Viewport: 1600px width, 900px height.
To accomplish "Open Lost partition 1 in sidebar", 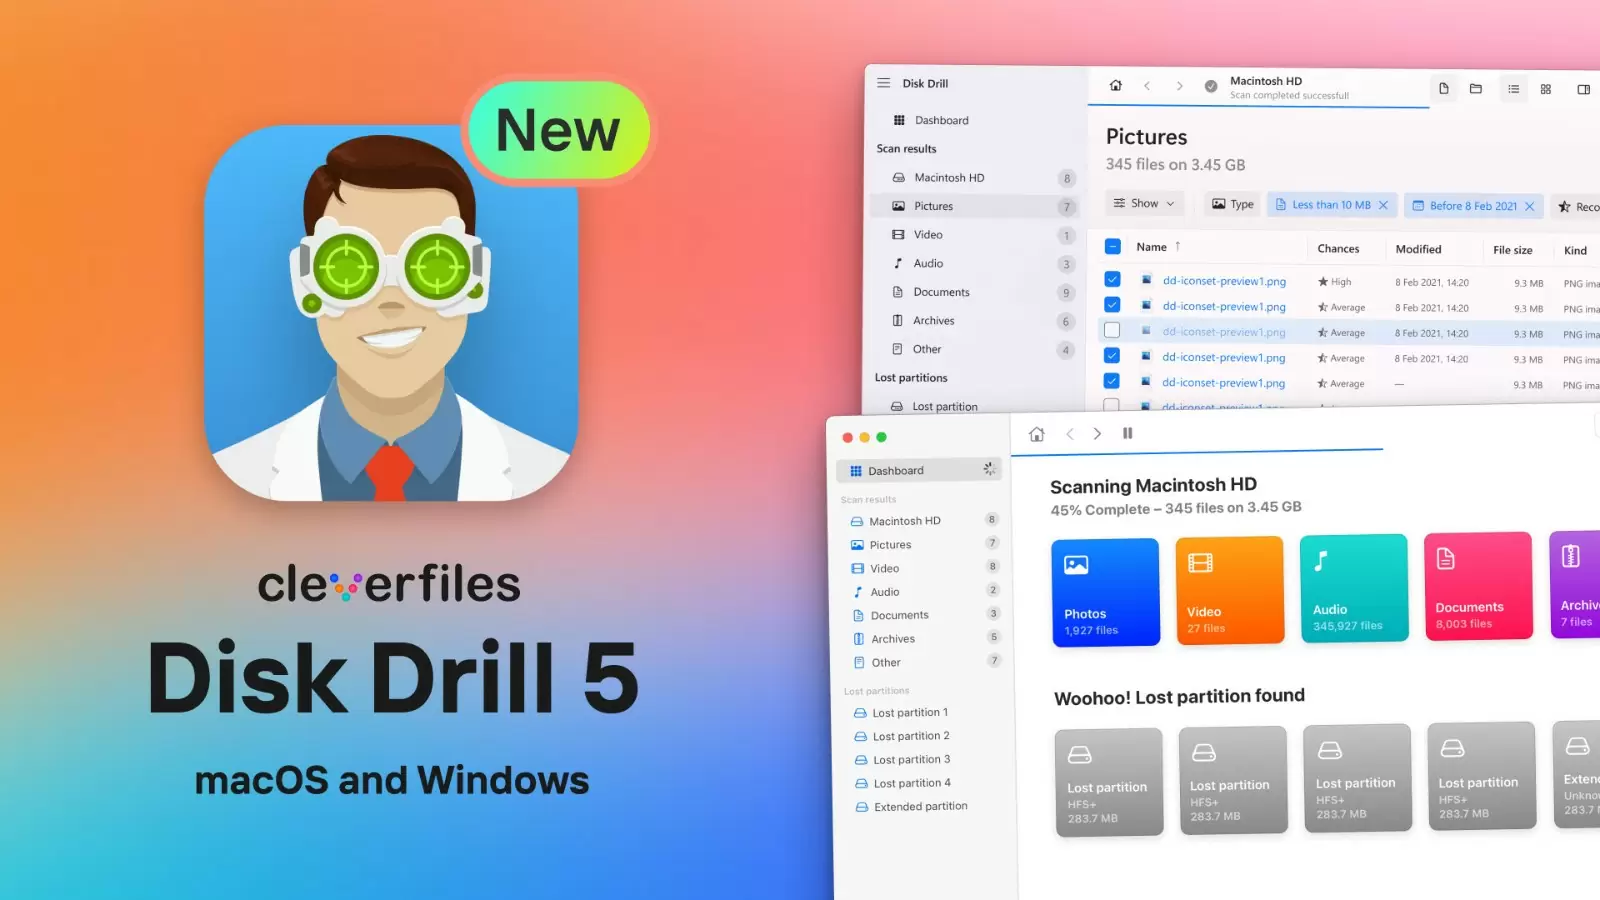I will 910,713.
